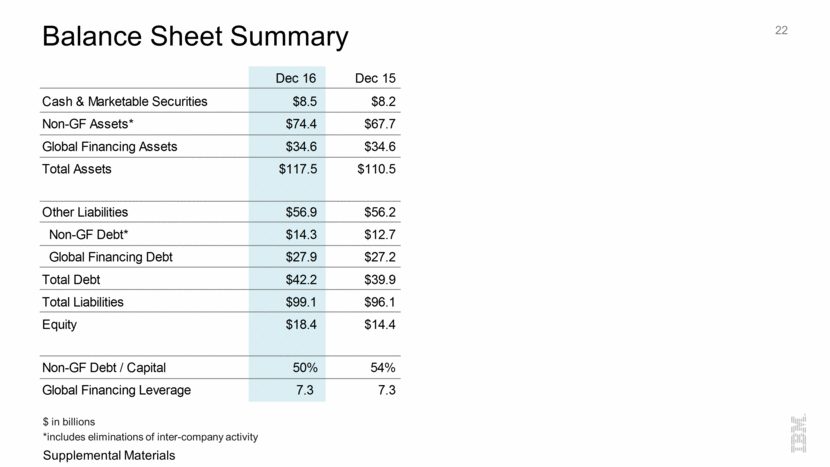The height and width of the screenshot is (467, 830).
Task: Select the Total Liabilities row label
Action: click(x=88, y=302)
